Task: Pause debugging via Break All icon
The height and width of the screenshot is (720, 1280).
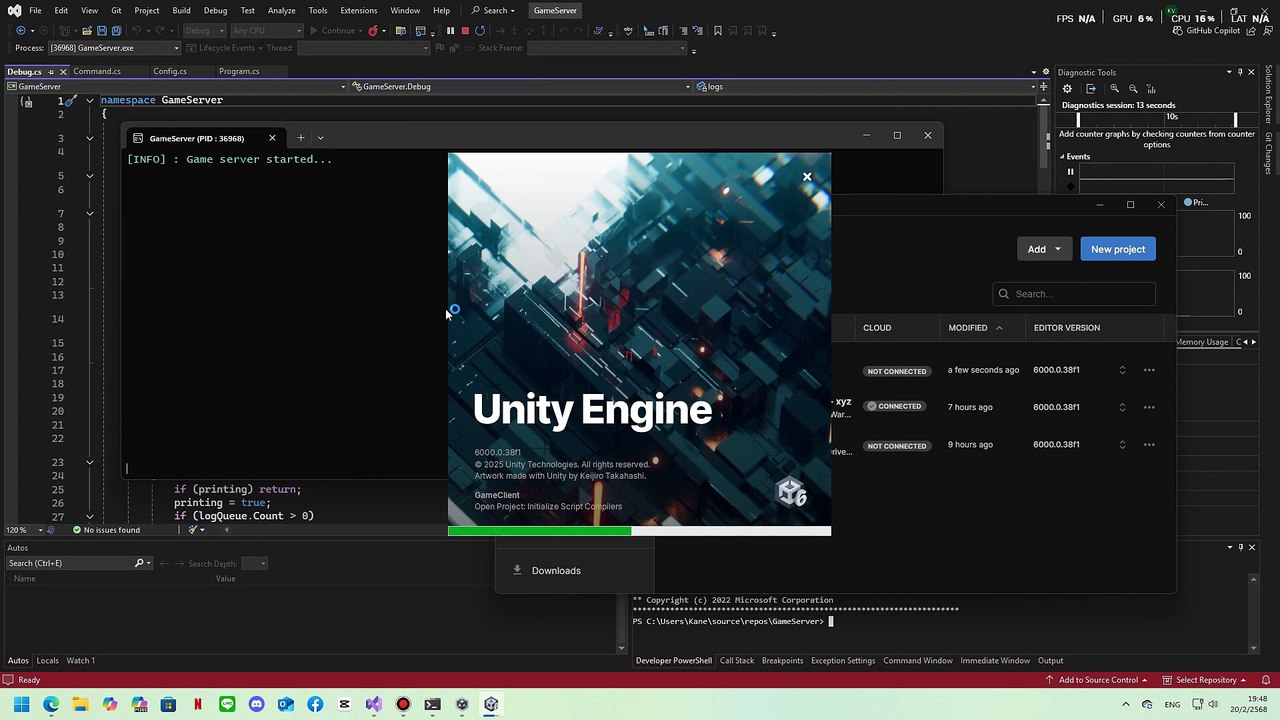Action: [x=450, y=31]
